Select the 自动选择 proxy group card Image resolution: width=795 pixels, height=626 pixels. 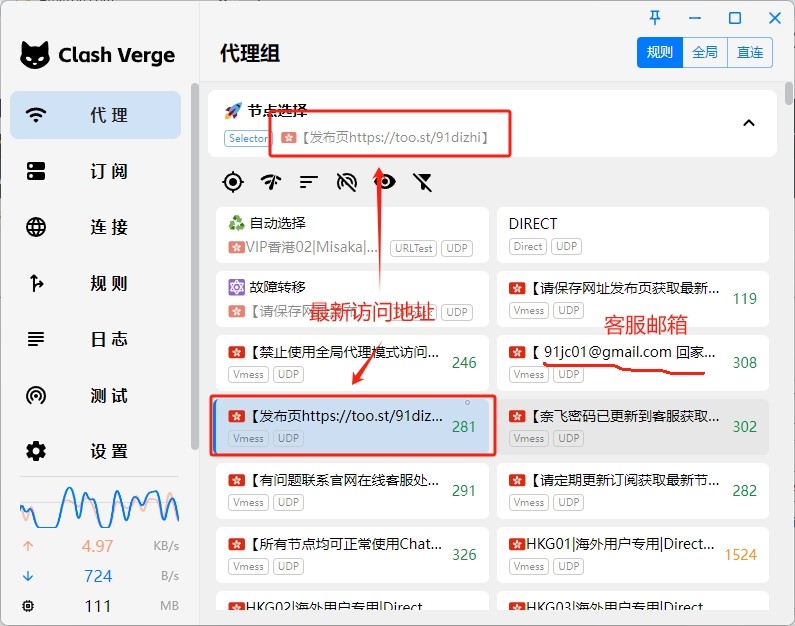(x=352, y=235)
